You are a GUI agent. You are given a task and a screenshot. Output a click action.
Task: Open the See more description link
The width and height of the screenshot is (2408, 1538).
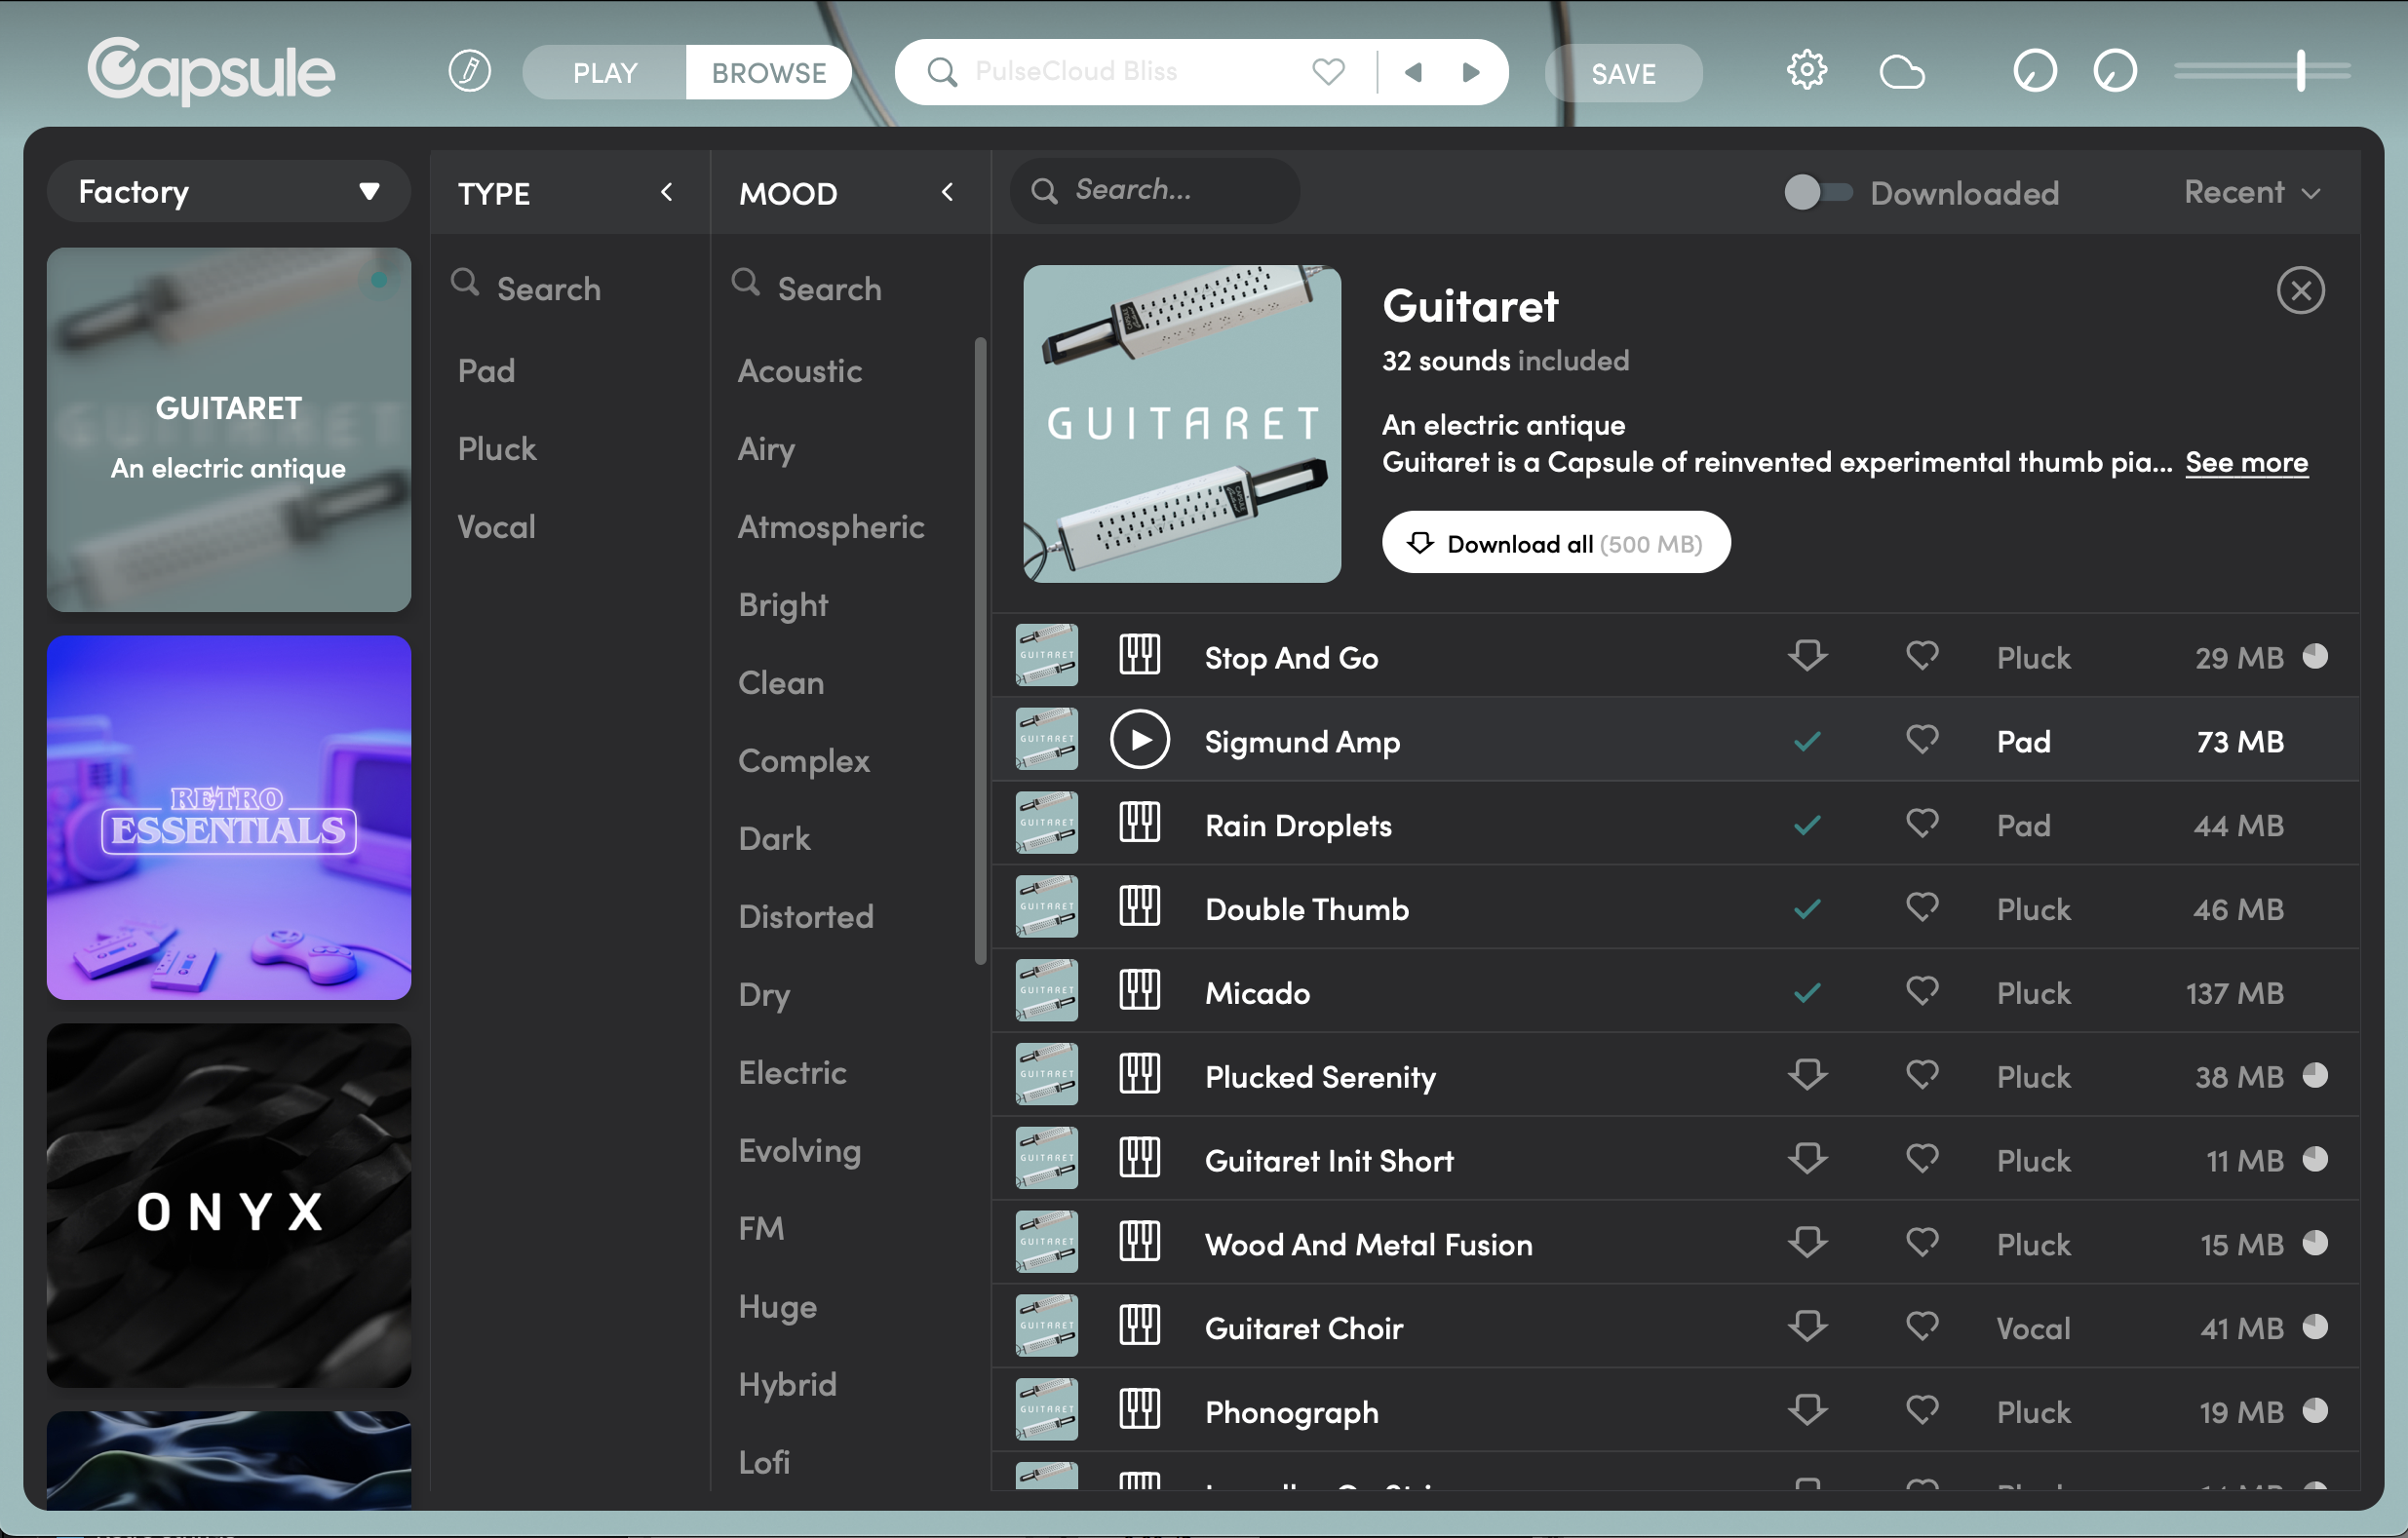point(2246,462)
